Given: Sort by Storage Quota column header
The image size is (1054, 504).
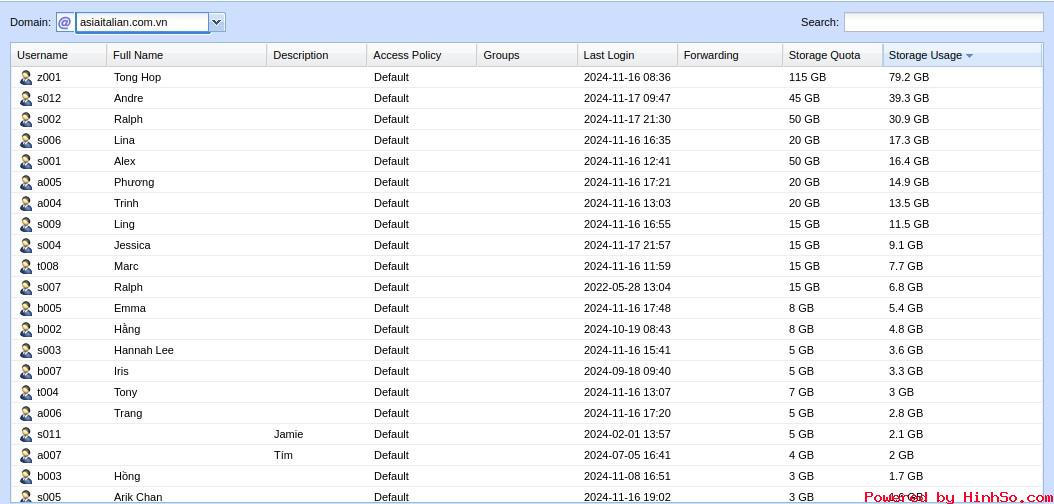Looking at the screenshot, I should coord(833,55).
